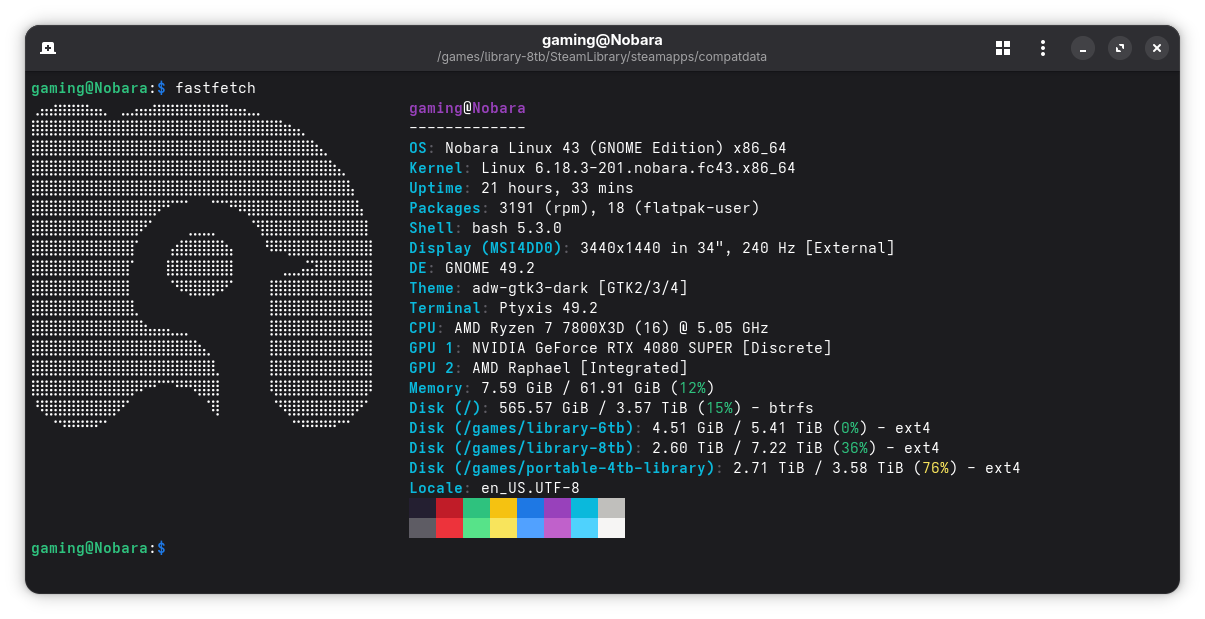
Task: Click the Disk library-8tb line
Action: 674,448
